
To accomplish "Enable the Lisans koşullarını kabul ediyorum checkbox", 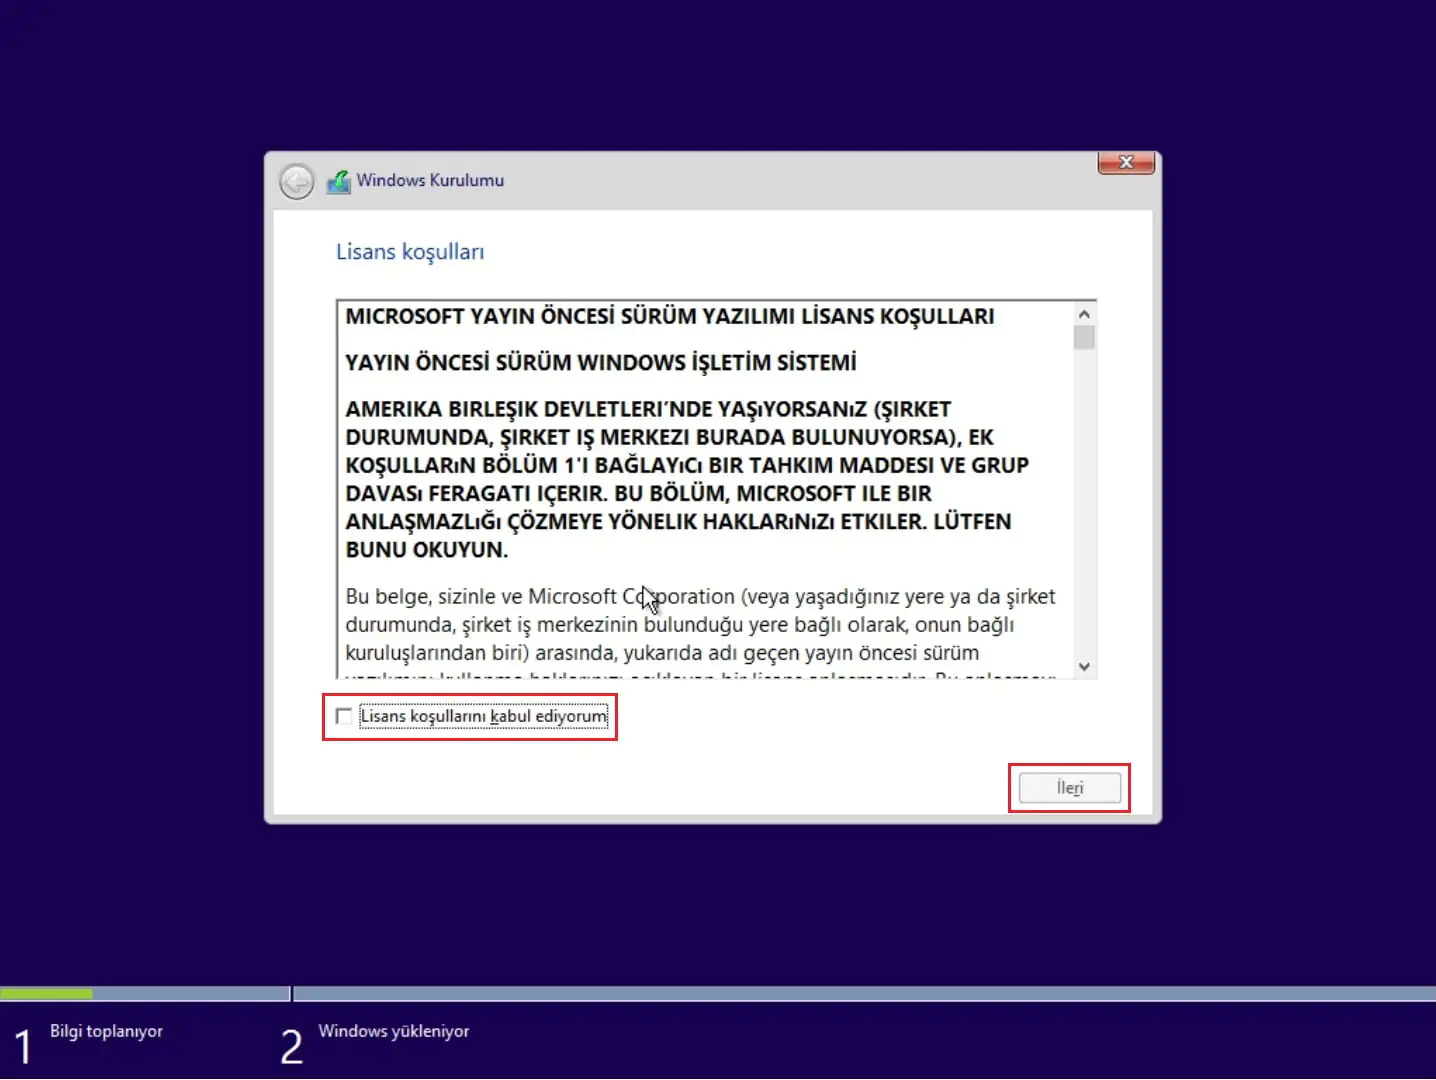I will [x=344, y=716].
